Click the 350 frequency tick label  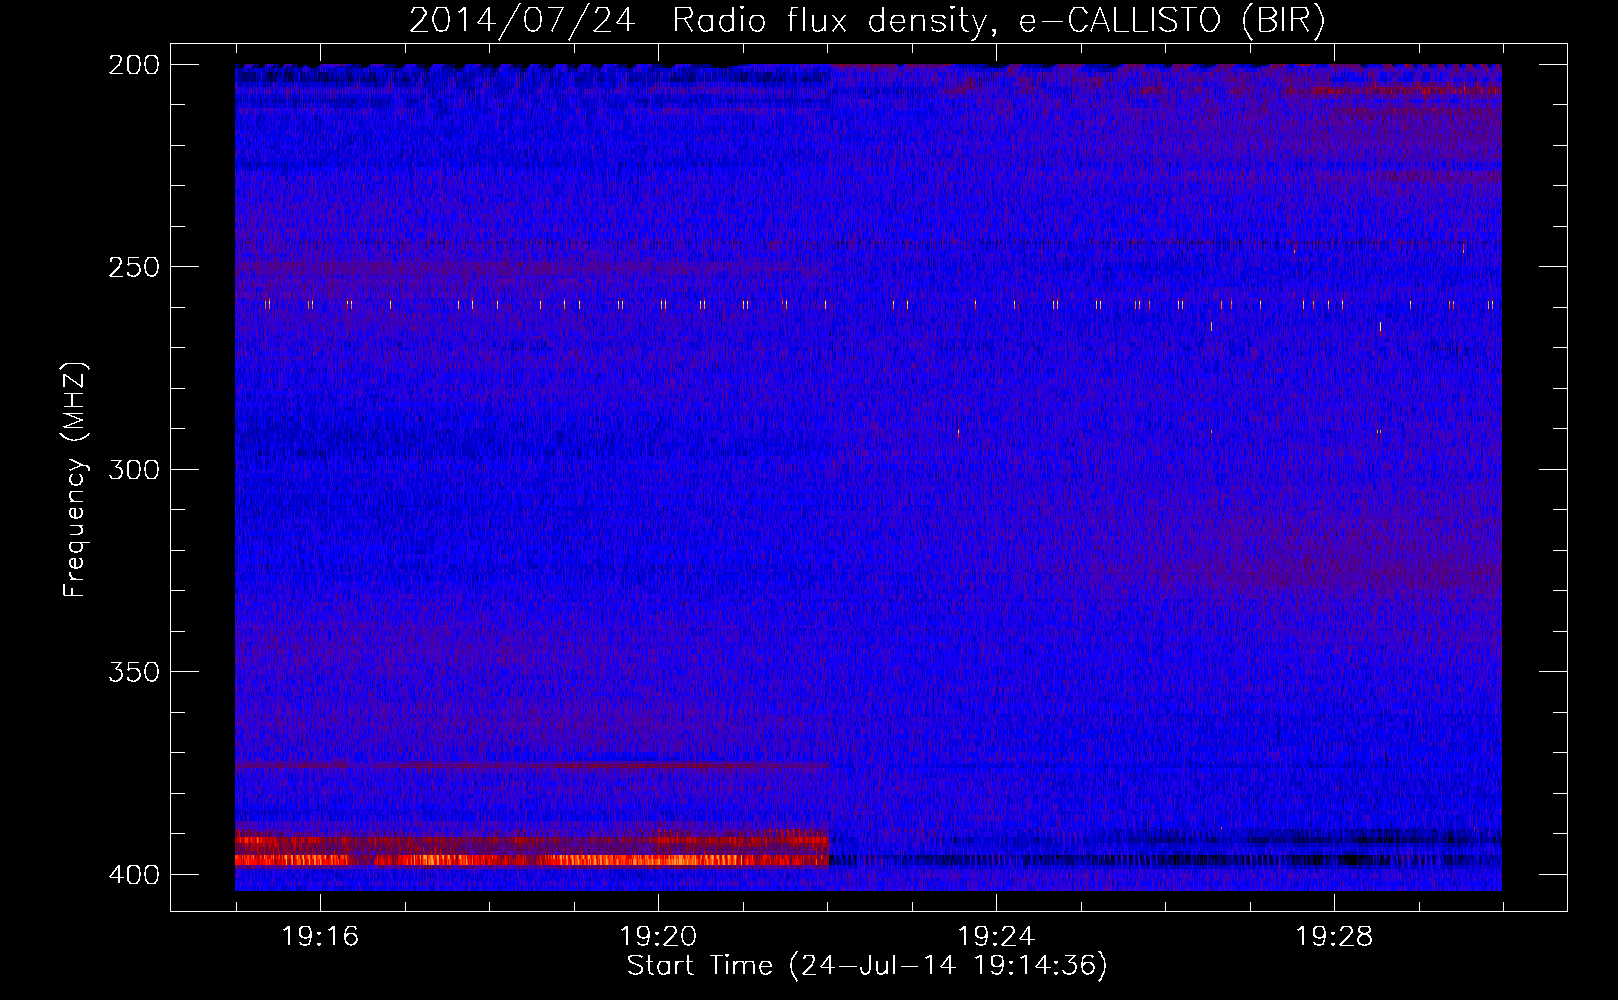(x=134, y=672)
